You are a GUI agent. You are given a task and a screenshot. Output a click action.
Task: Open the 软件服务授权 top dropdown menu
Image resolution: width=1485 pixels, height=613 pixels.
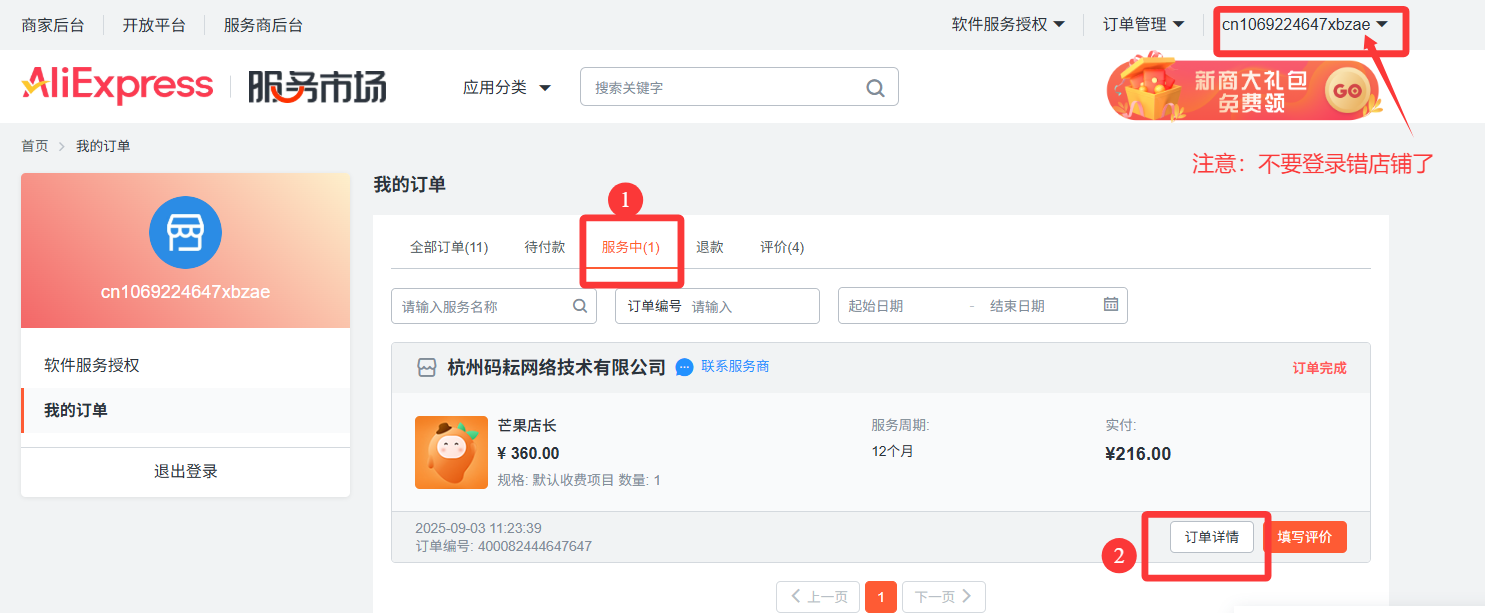pos(1007,25)
